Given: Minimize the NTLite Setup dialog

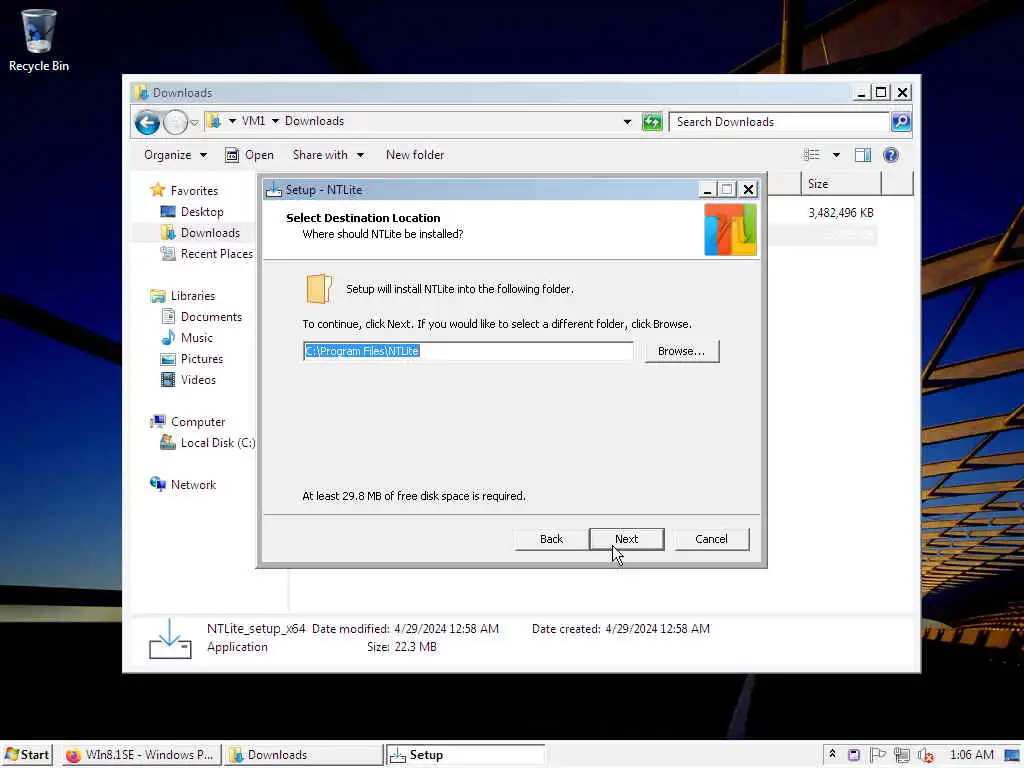Looking at the screenshot, I should pyautogui.click(x=707, y=189).
